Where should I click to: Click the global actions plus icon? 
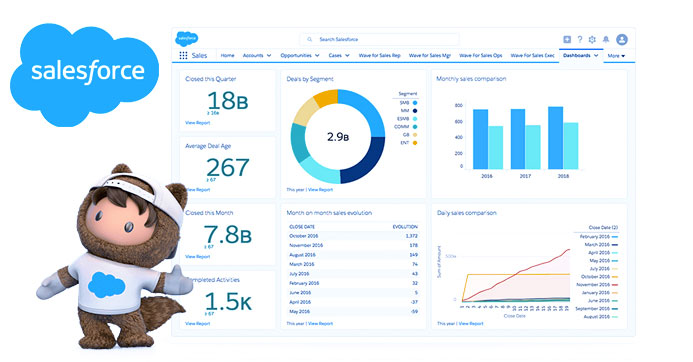[x=567, y=39]
